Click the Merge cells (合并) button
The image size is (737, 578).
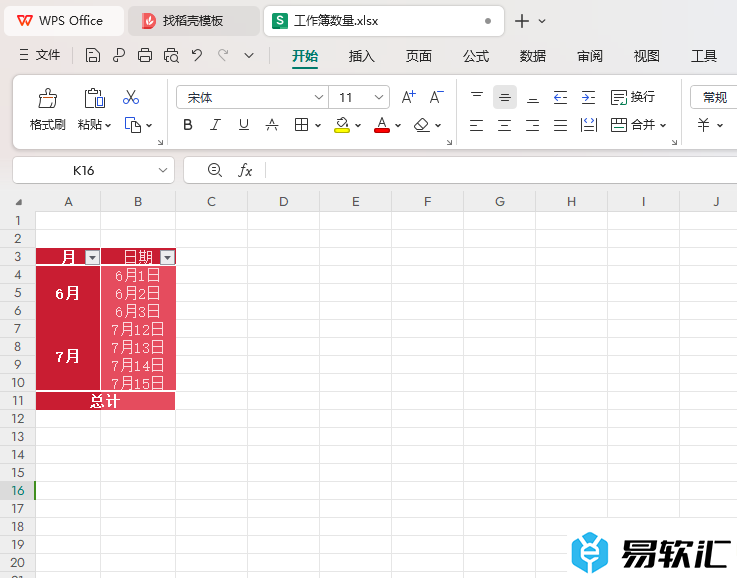(x=633, y=125)
